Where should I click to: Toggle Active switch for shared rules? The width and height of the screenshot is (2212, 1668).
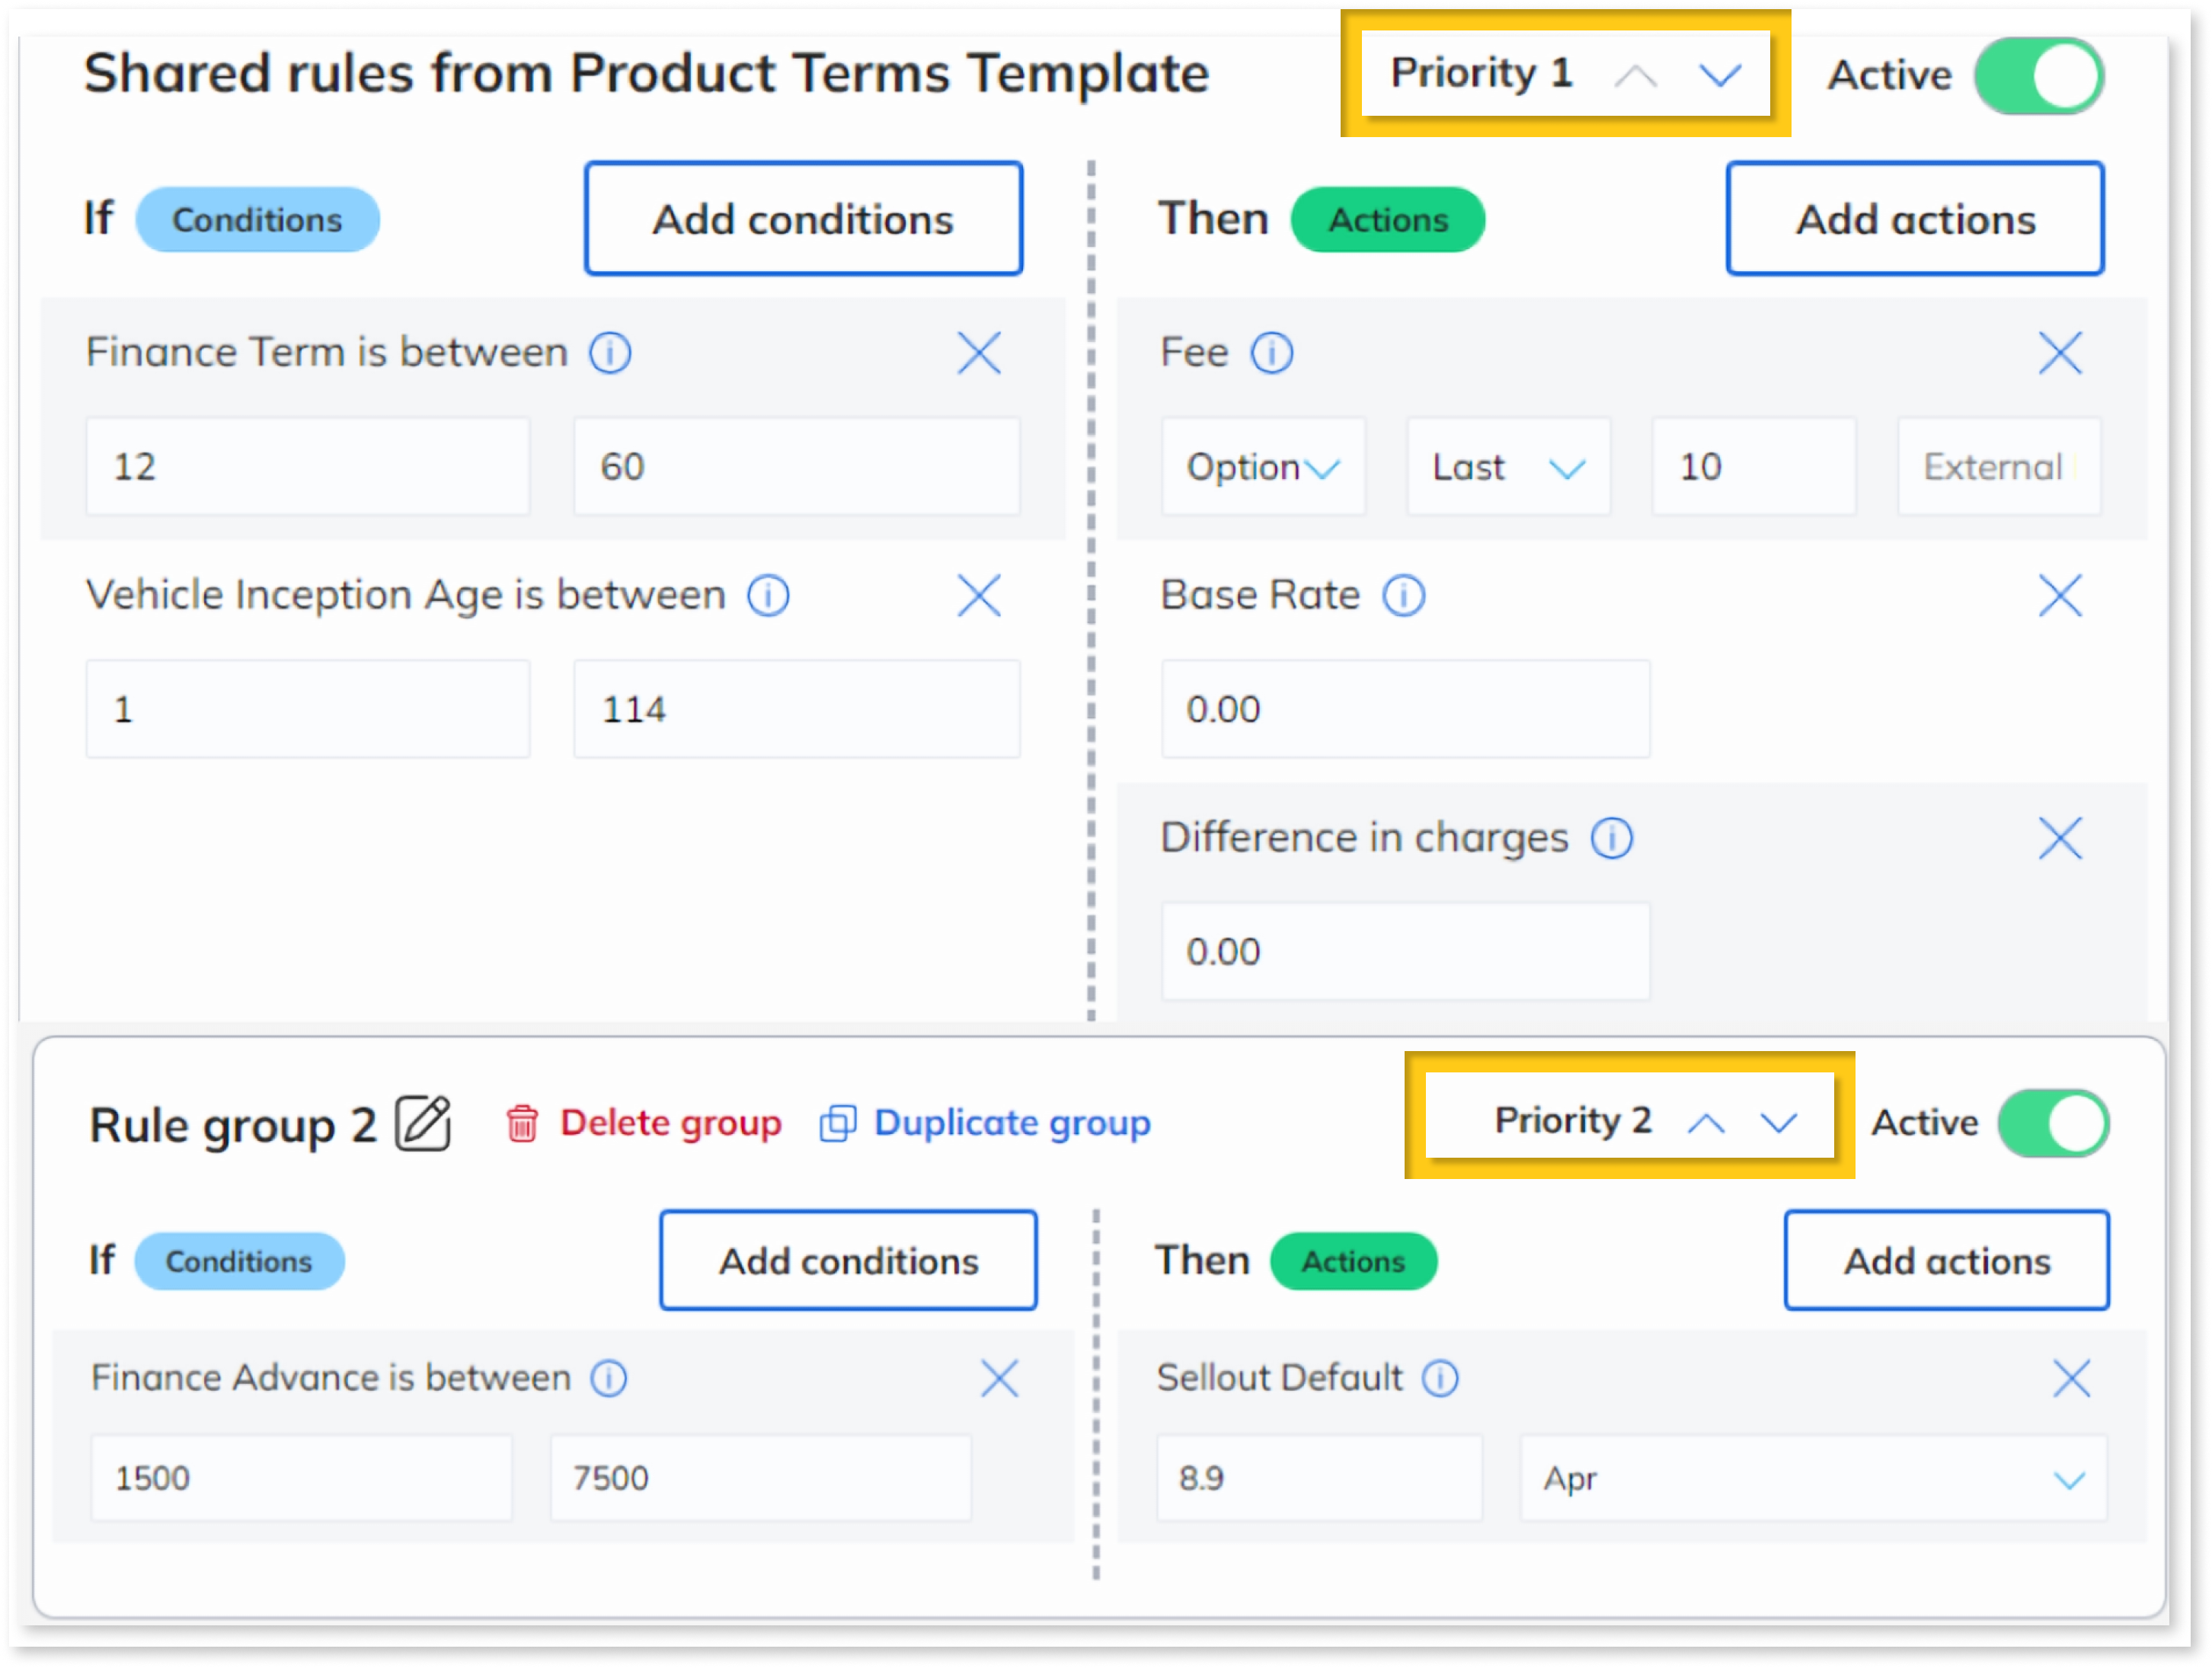pyautogui.click(x=2039, y=76)
